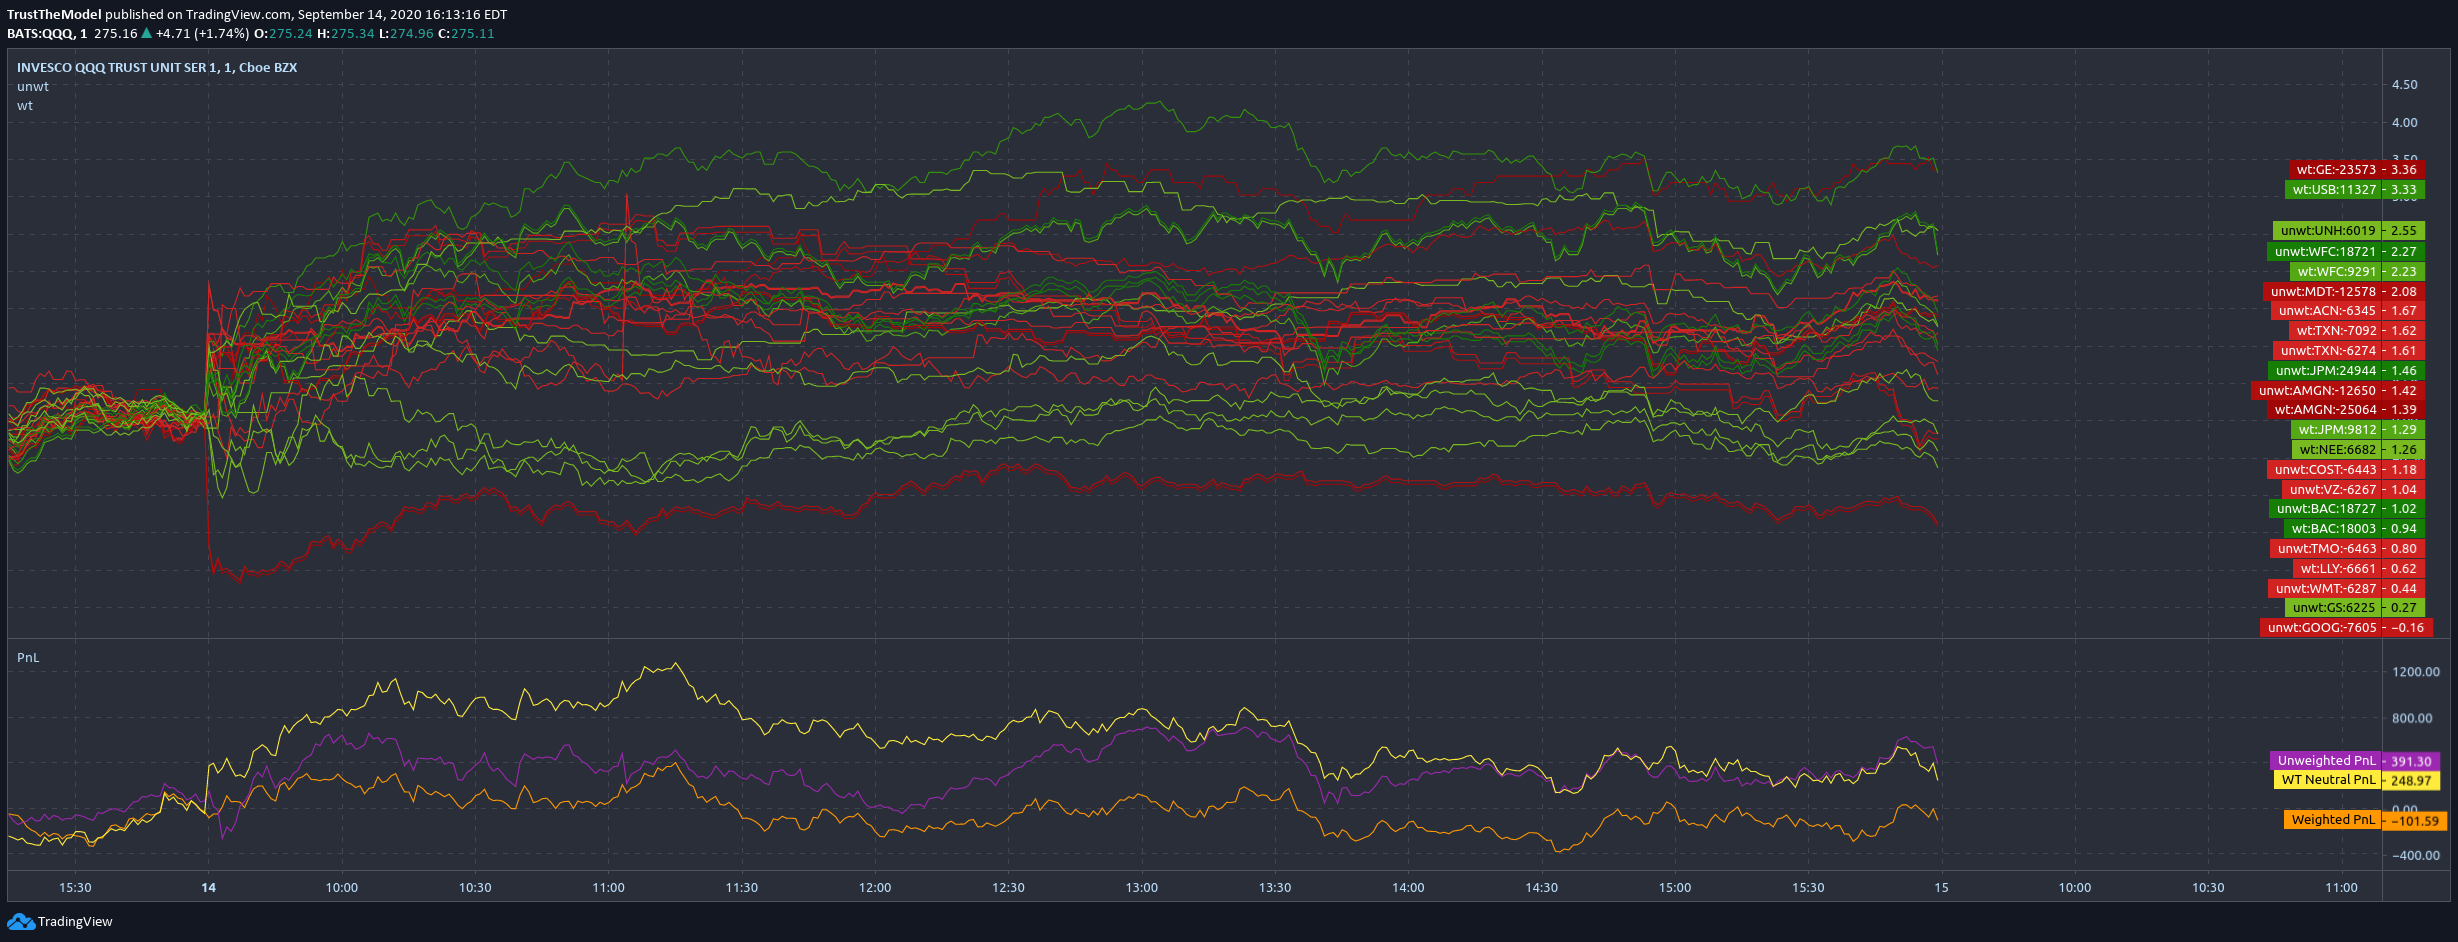
Task: Click the -400.00 PnL axis value
Action: click(x=2416, y=855)
